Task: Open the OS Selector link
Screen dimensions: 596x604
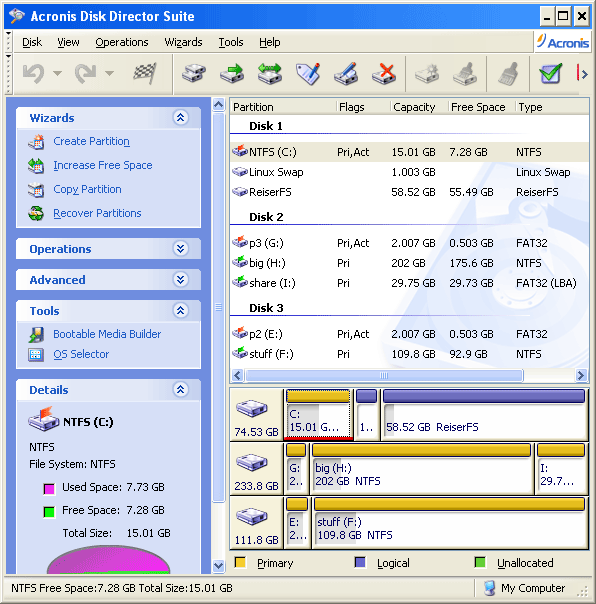Action: (x=81, y=354)
